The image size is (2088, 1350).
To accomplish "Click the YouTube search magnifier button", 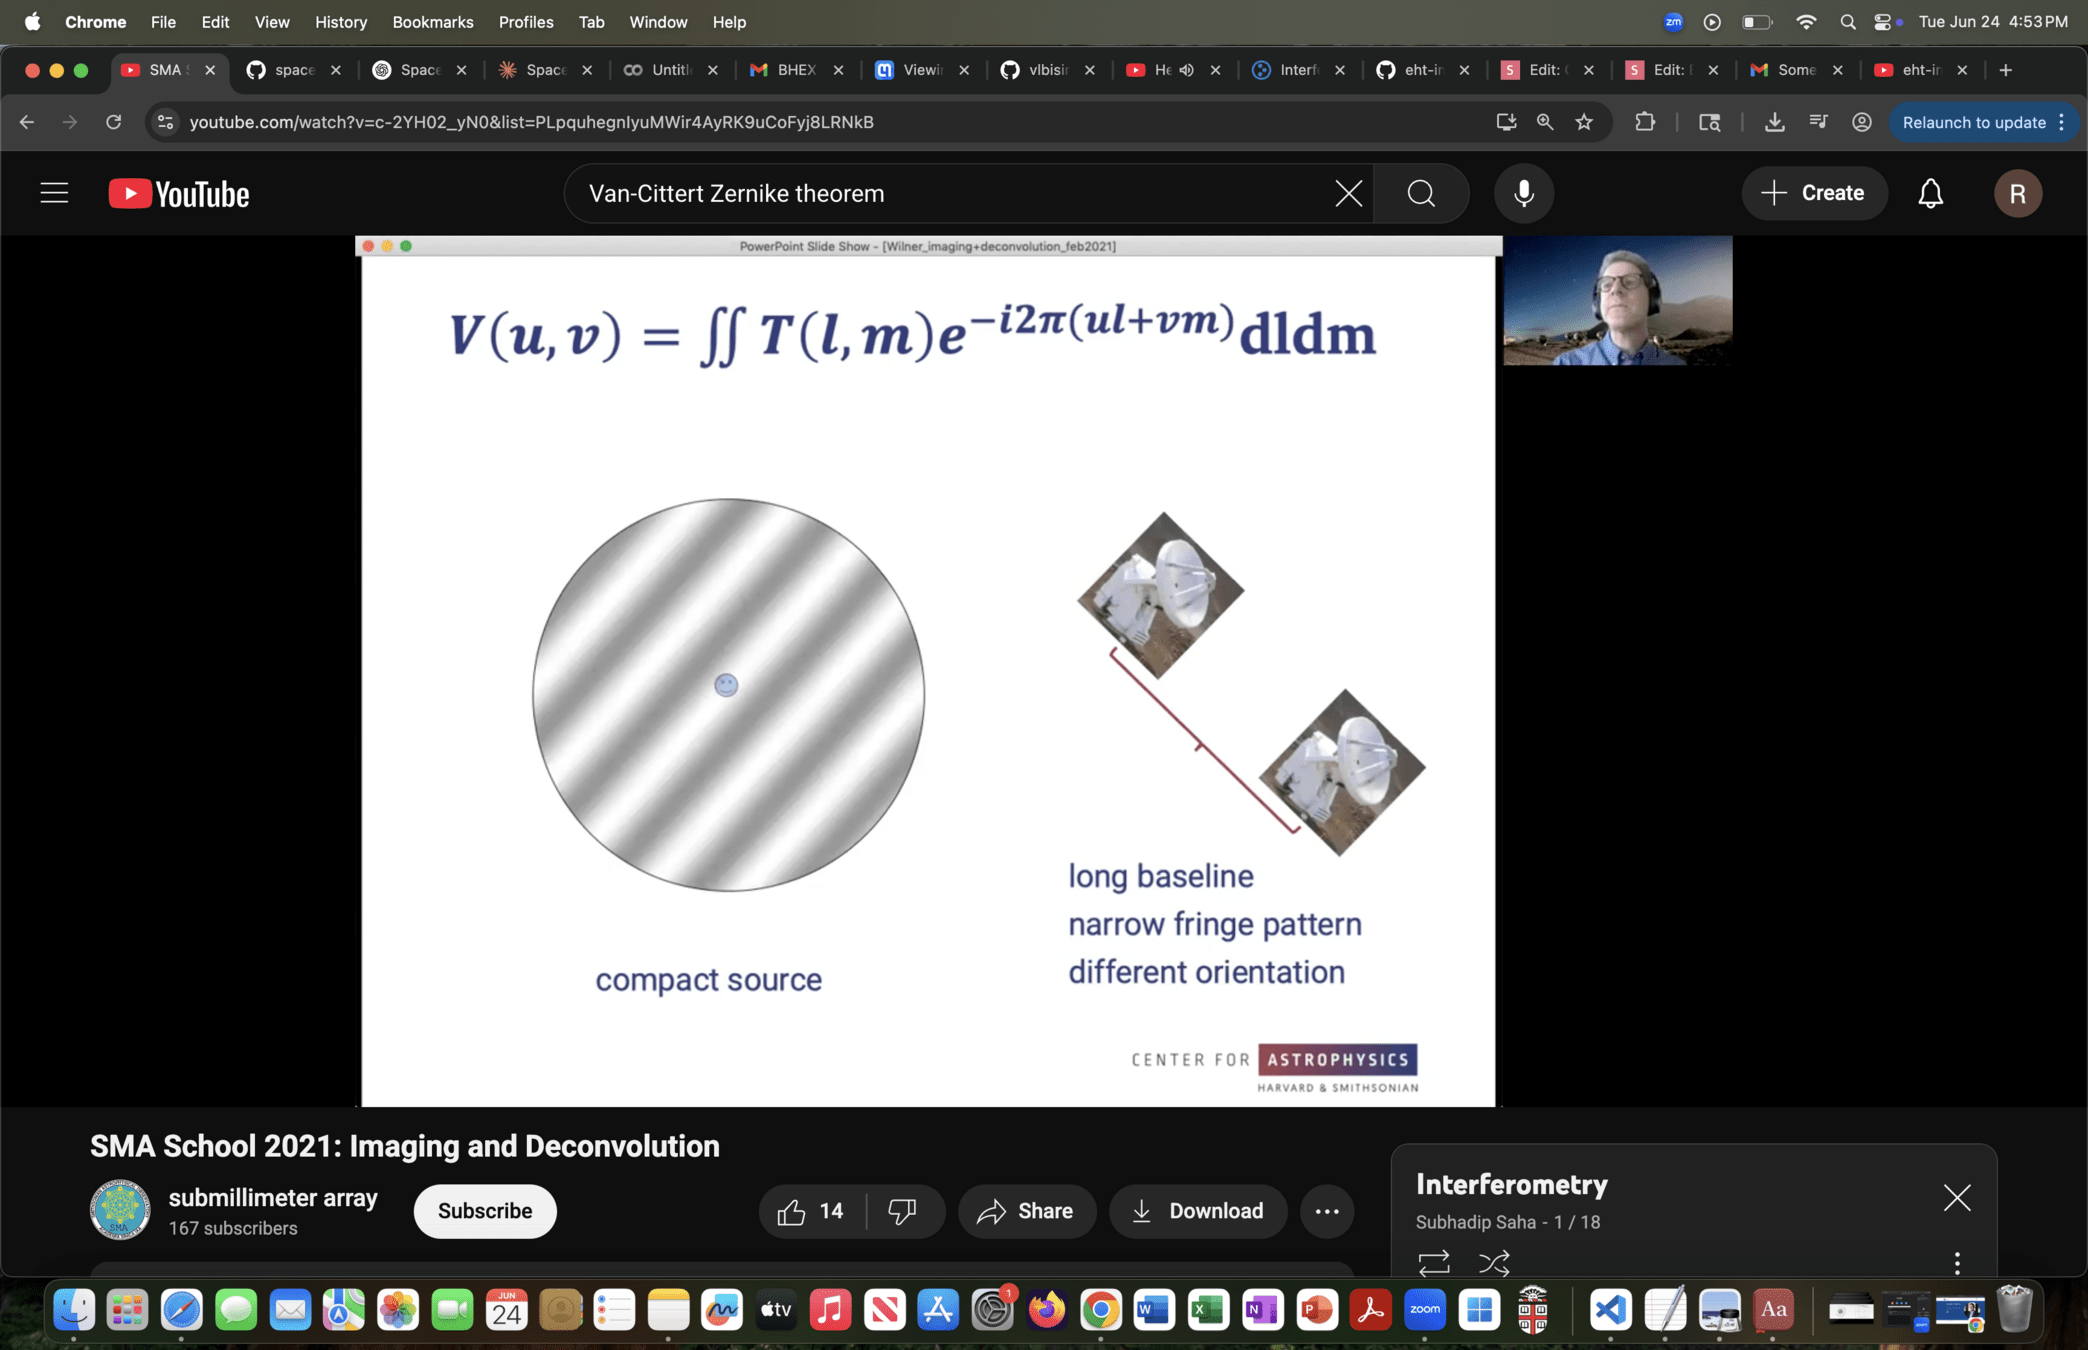I will pos(1421,193).
